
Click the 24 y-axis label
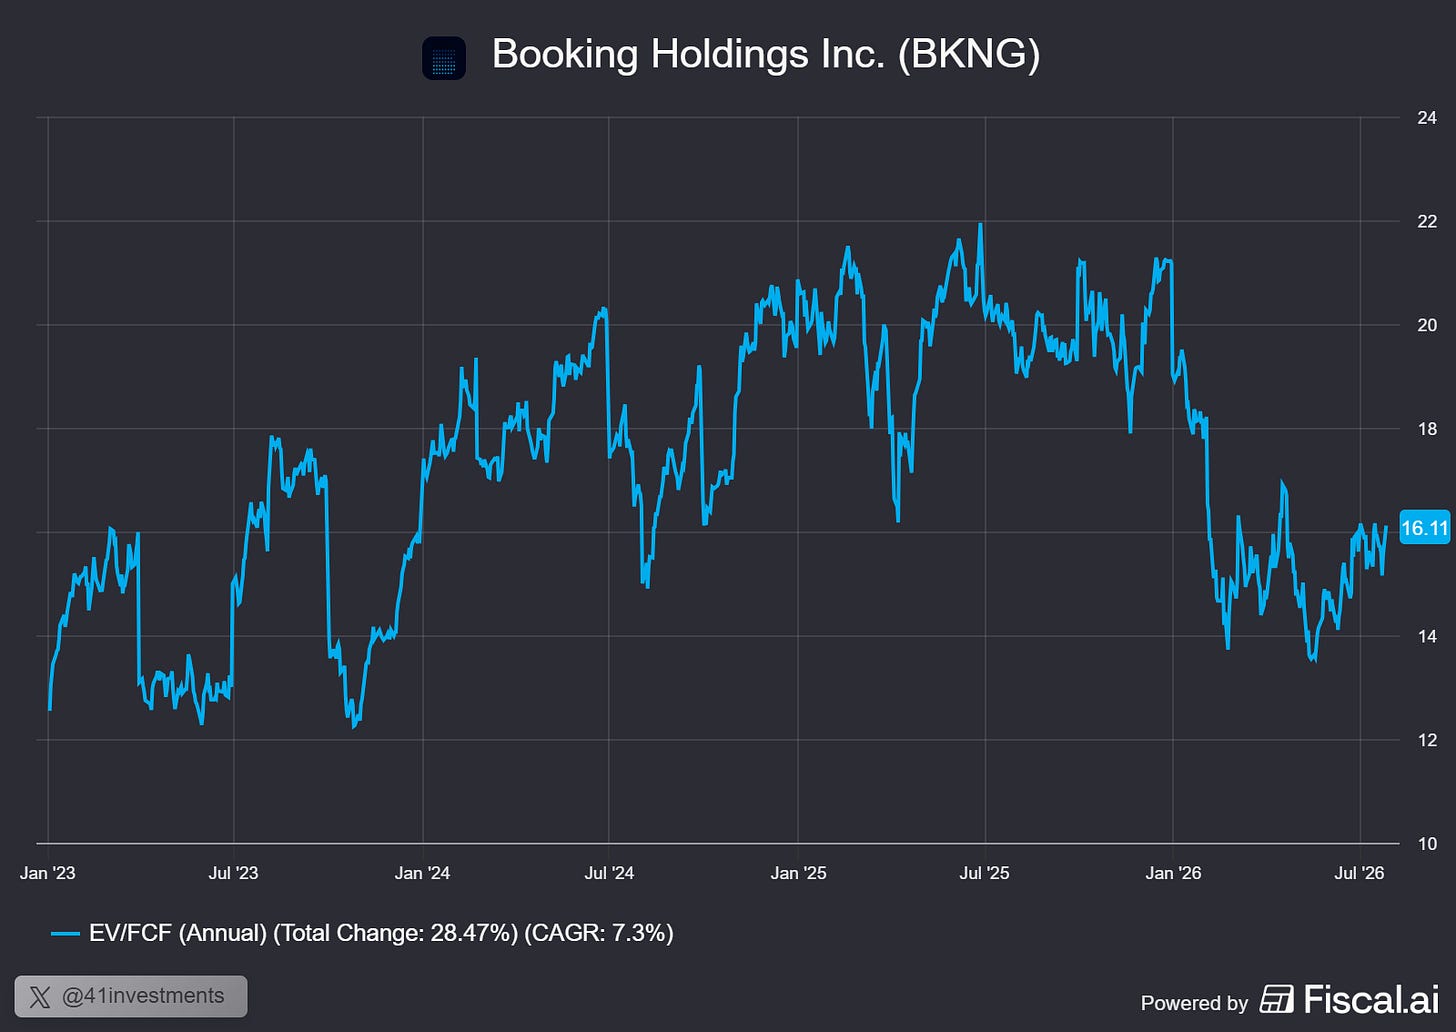pos(1427,118)
